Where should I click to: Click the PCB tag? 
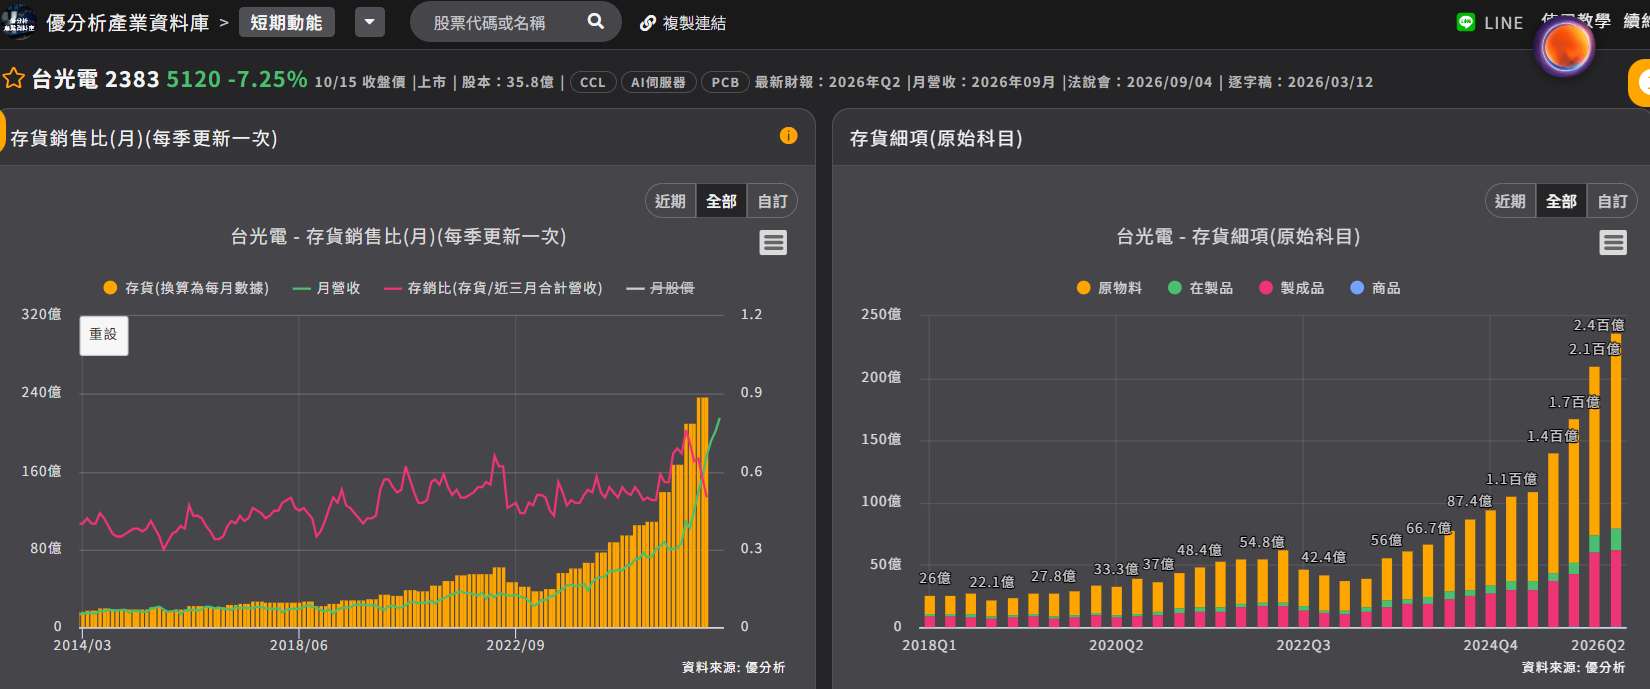pyautogui.click(x=725, y=82)
